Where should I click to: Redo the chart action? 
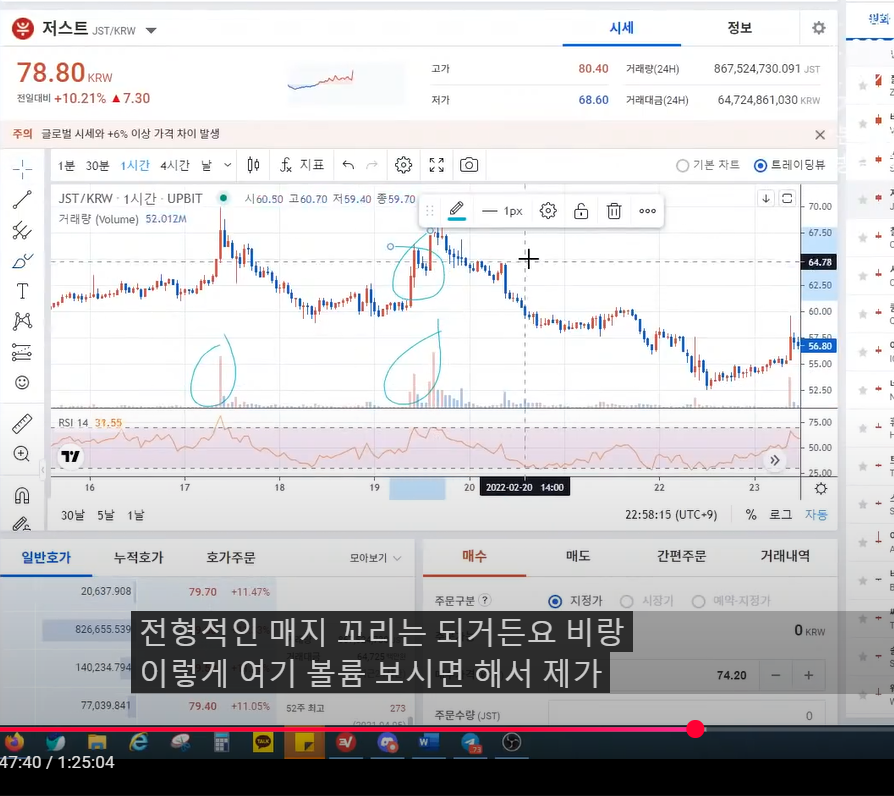click(x=372, y=165)
